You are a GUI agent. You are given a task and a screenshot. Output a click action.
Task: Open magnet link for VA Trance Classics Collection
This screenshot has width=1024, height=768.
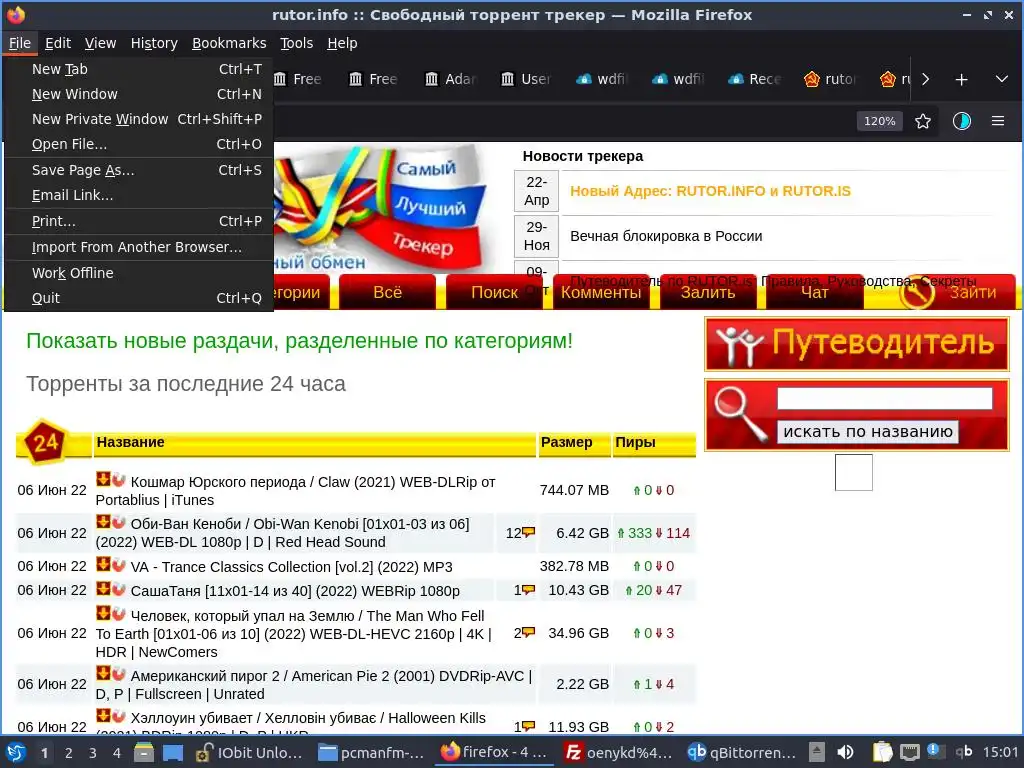pyautogui.click(x=118, y=564)
